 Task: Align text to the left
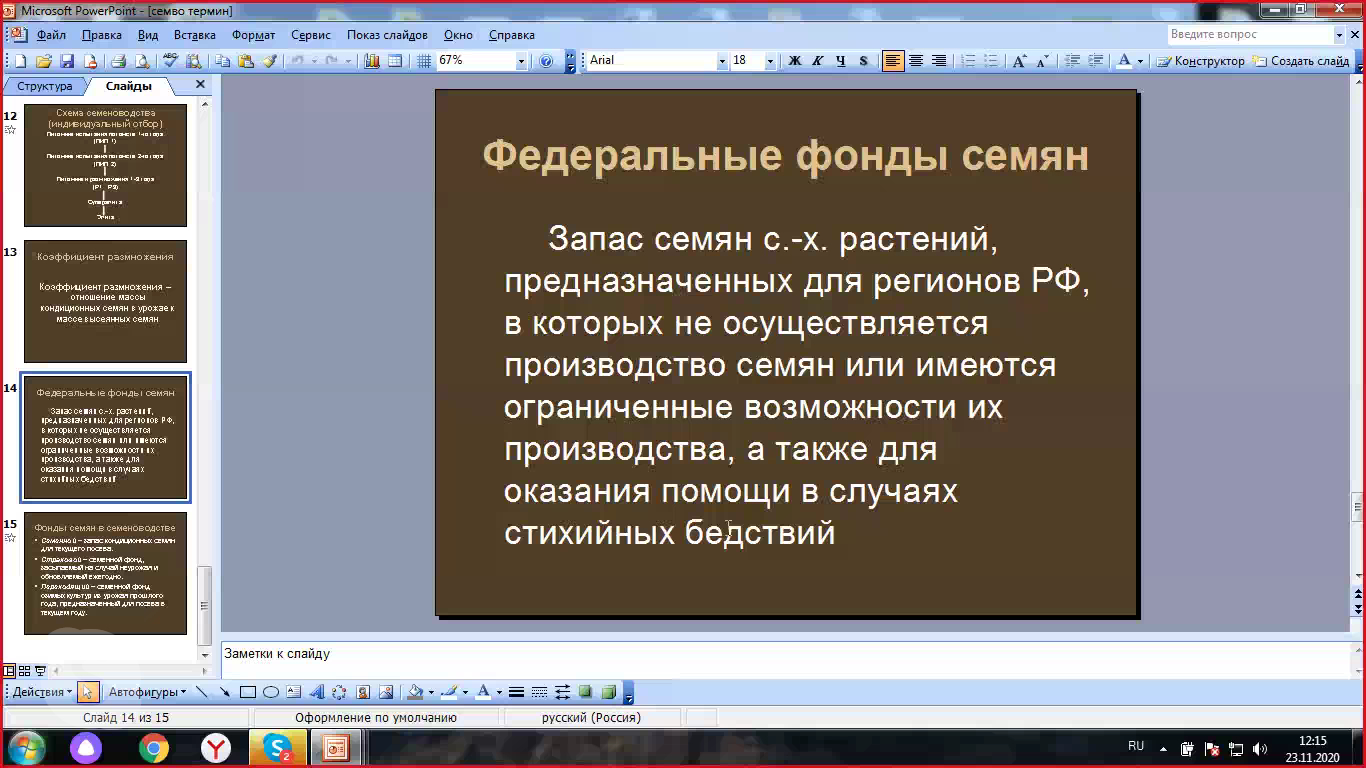point(893,61)
